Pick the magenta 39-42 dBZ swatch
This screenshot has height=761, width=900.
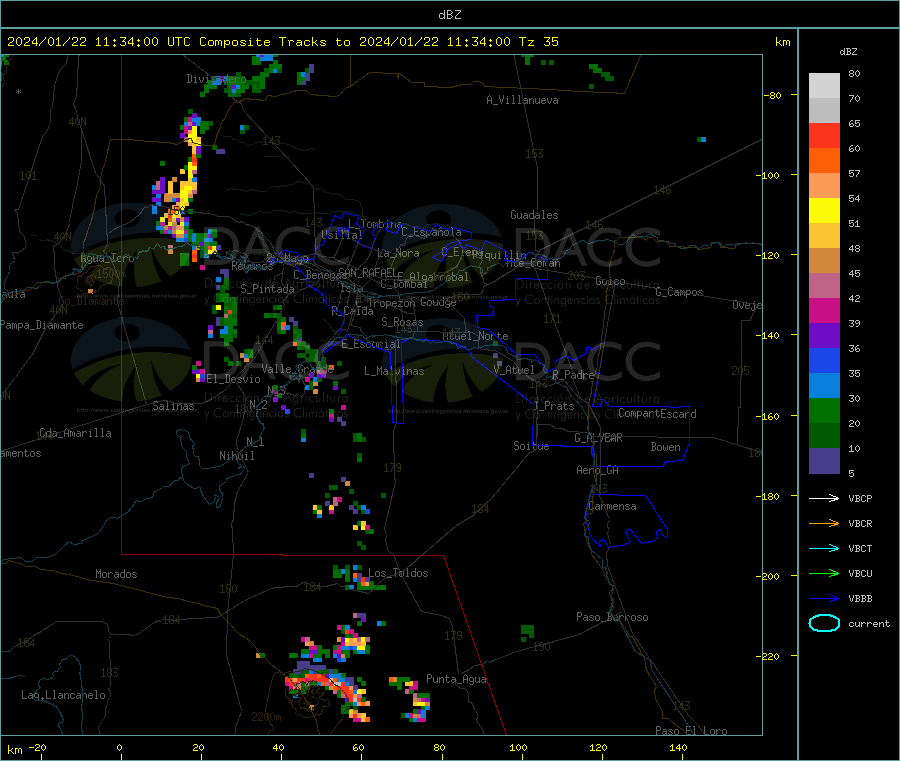point(824,310)
